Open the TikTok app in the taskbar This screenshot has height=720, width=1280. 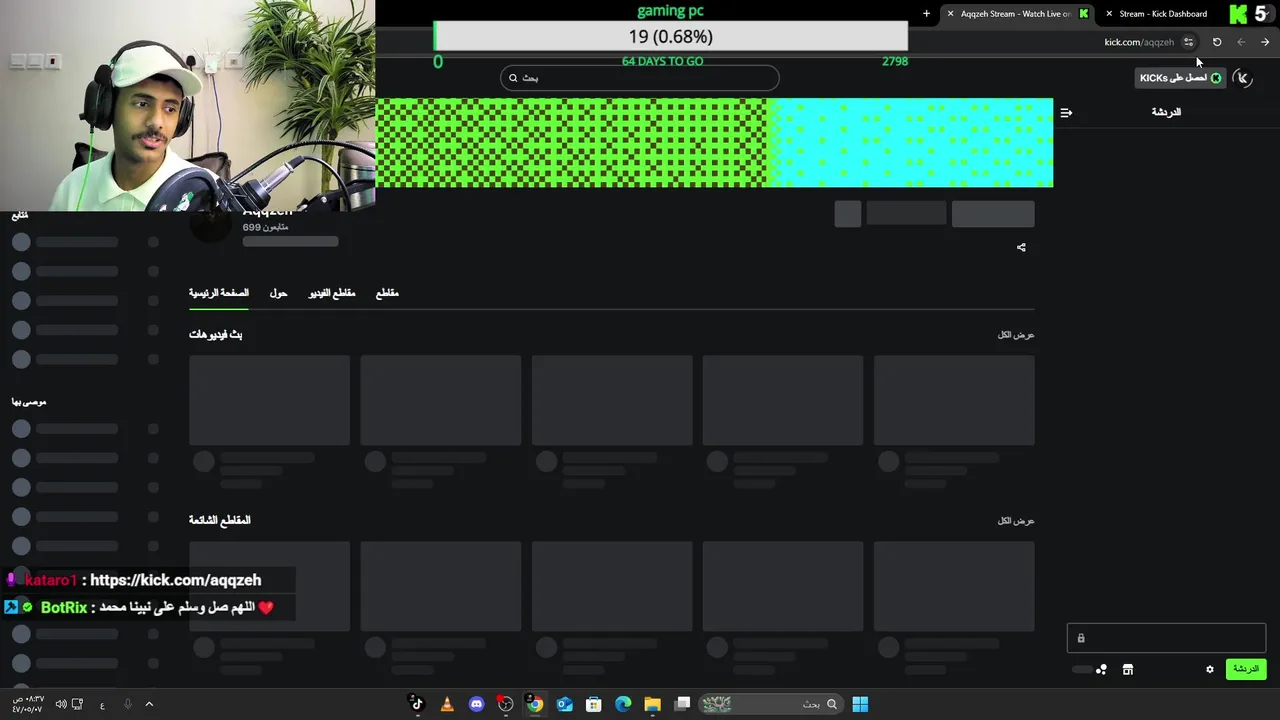(417, 704)
